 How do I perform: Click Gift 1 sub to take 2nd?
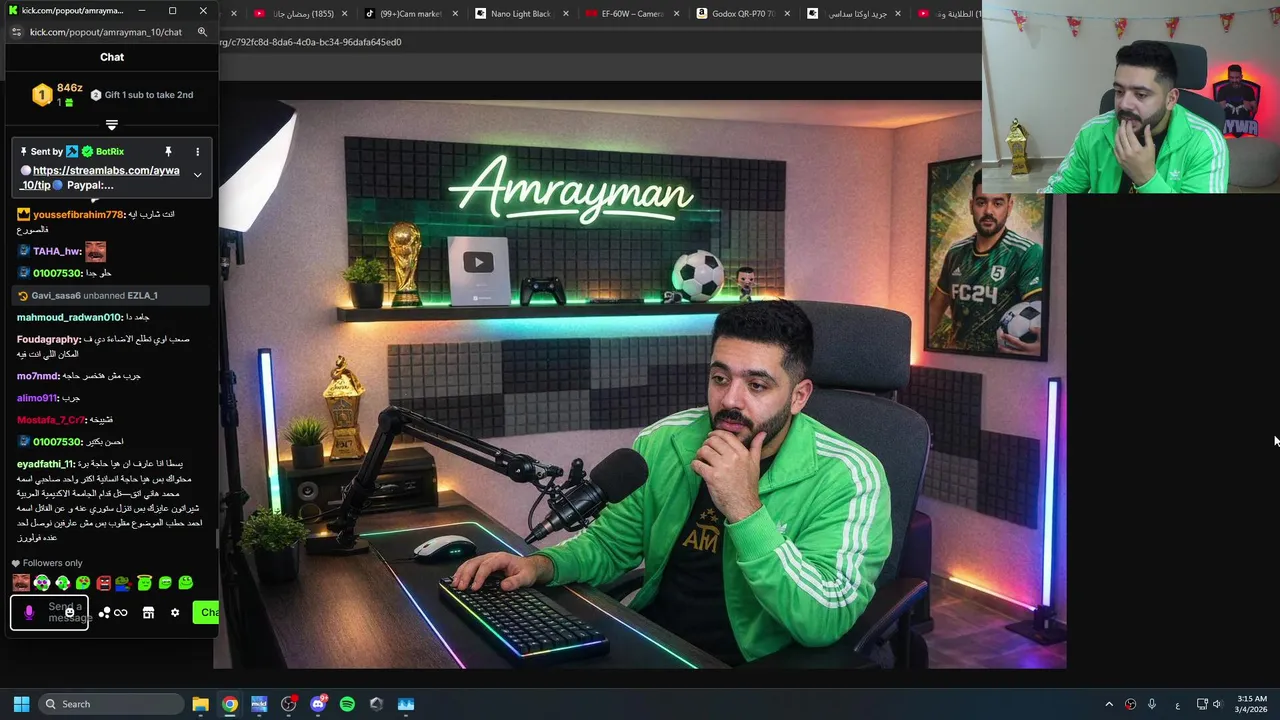pos(149,95)
